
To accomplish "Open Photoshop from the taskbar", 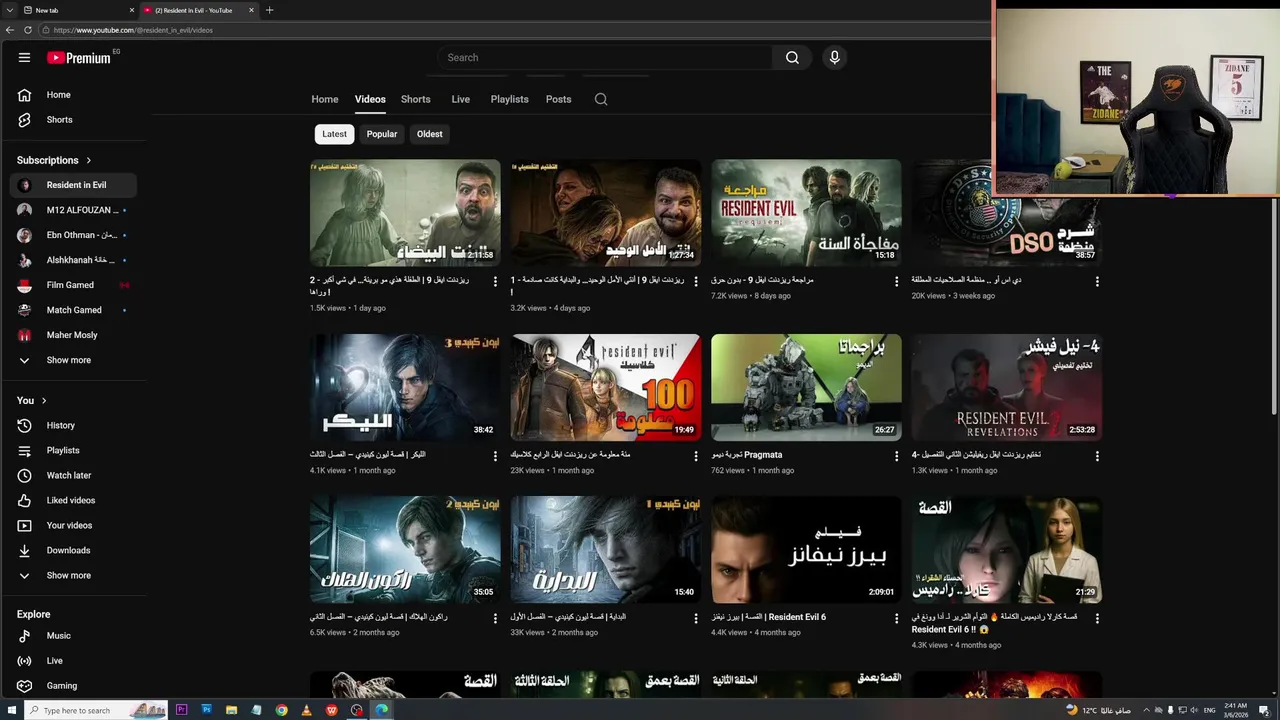I will coord(207,710).
